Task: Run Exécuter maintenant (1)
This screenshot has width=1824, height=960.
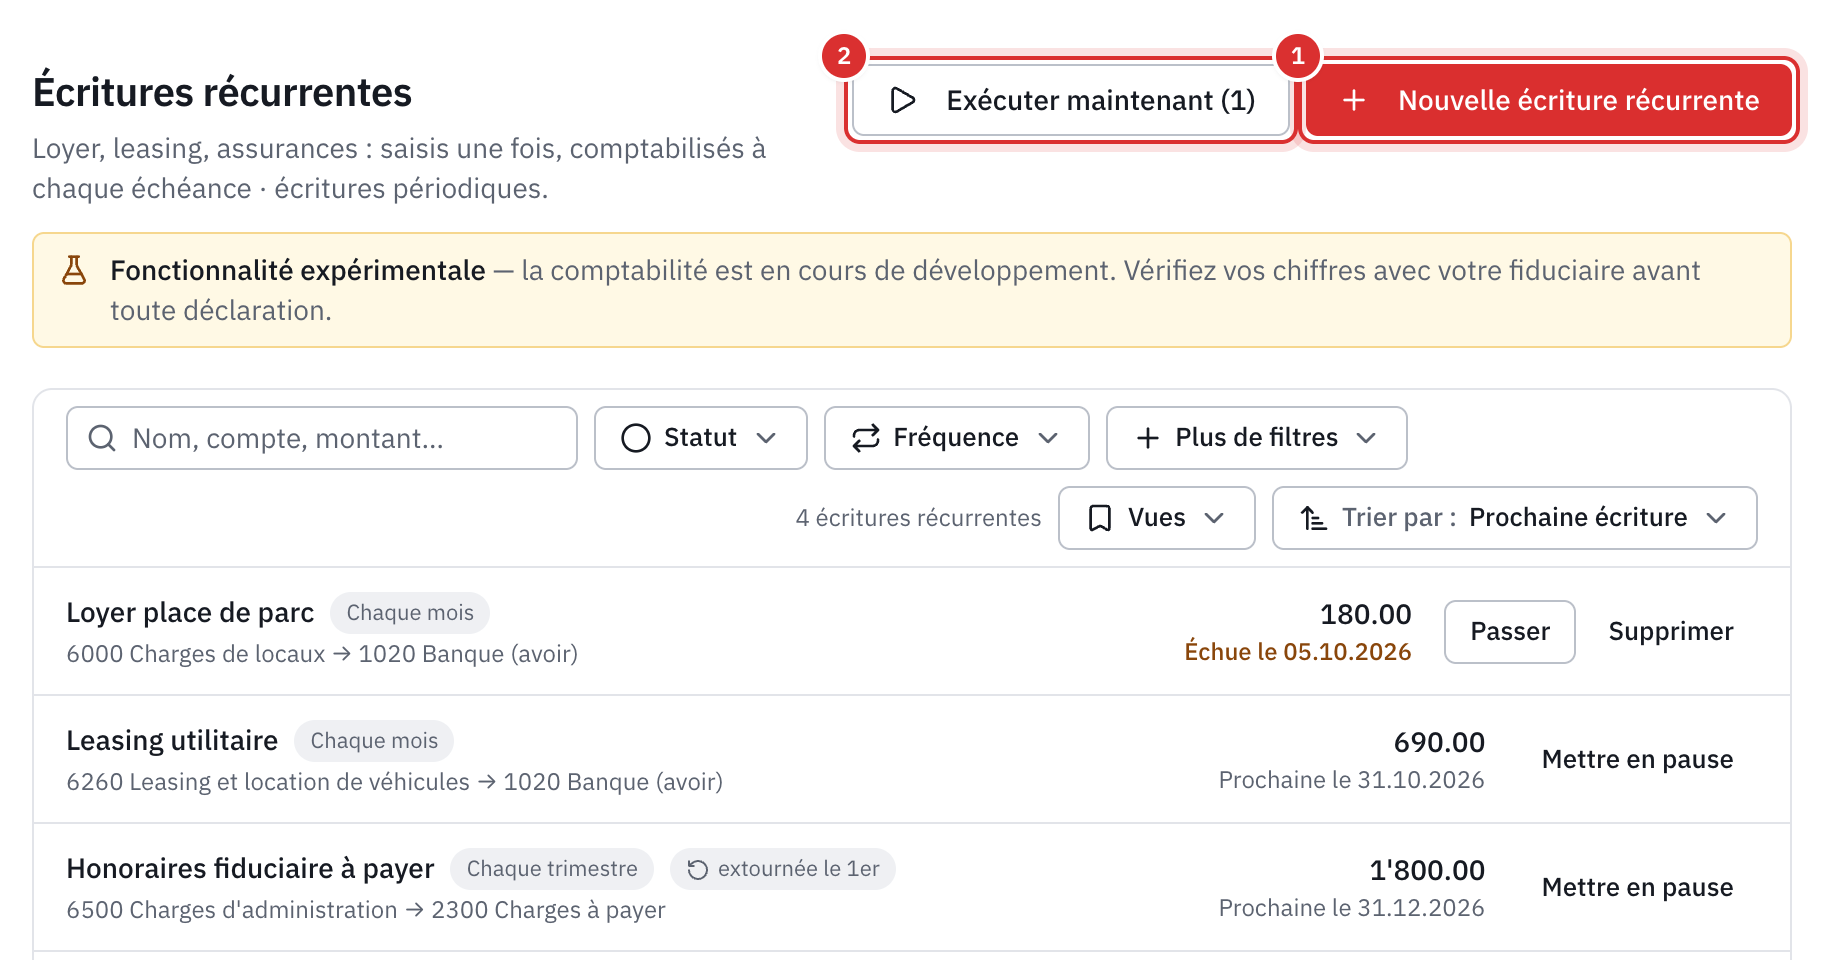Action: click(x=1071, y=100)
